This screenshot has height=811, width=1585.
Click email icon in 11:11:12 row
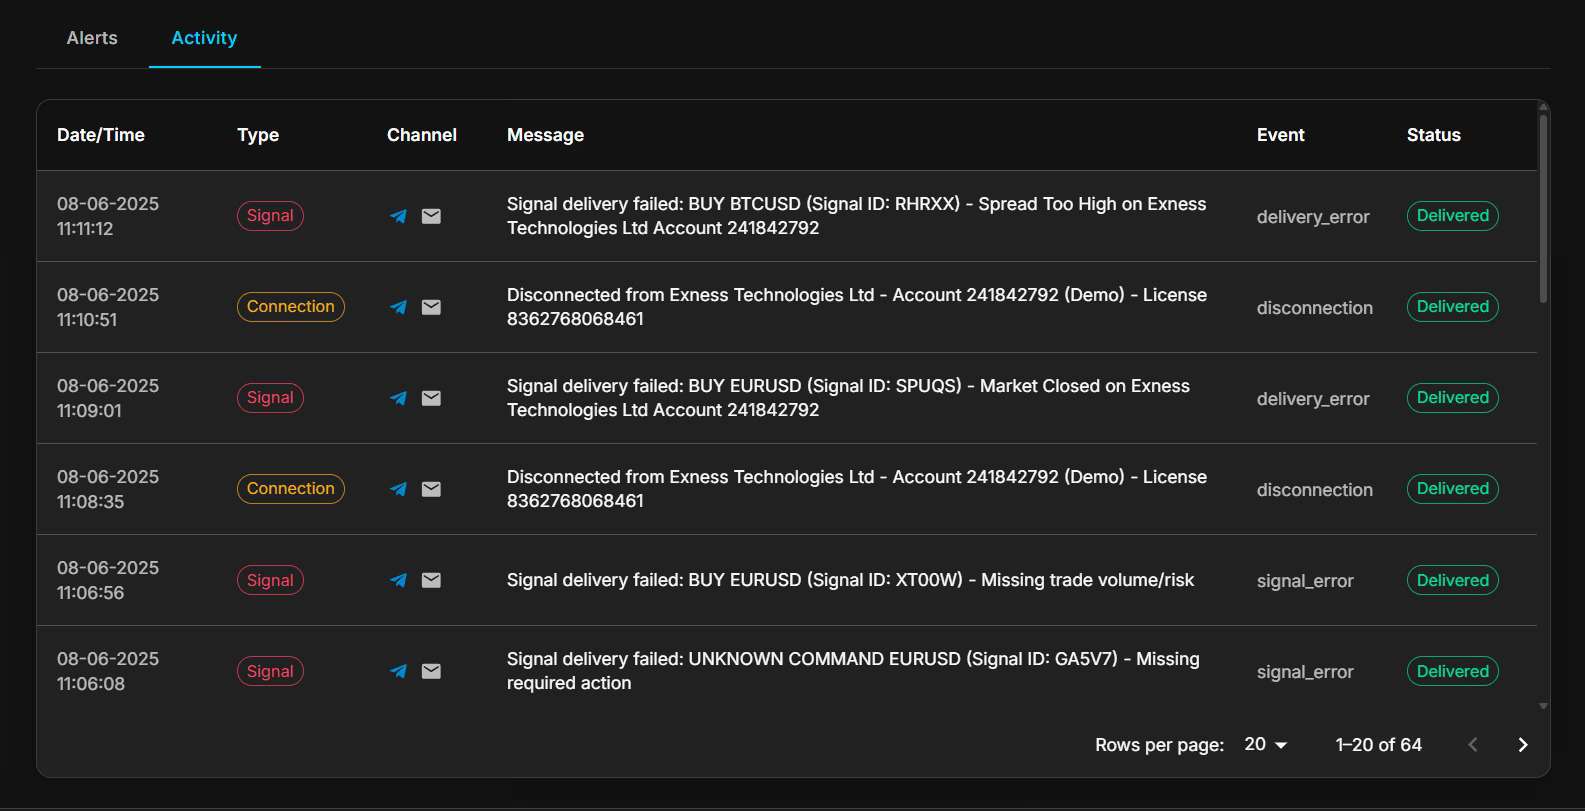tap(431, 216)
